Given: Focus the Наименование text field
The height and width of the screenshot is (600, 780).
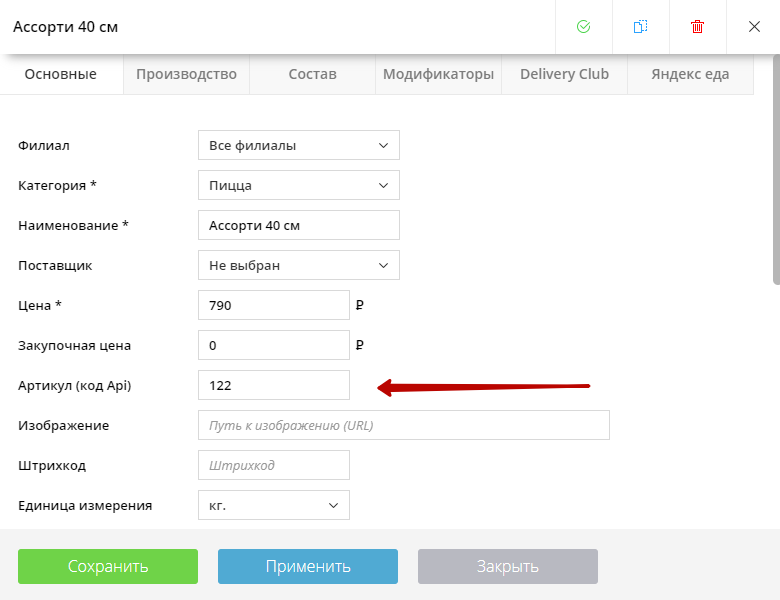Looking at the screenshot, I should pos(298,225).
